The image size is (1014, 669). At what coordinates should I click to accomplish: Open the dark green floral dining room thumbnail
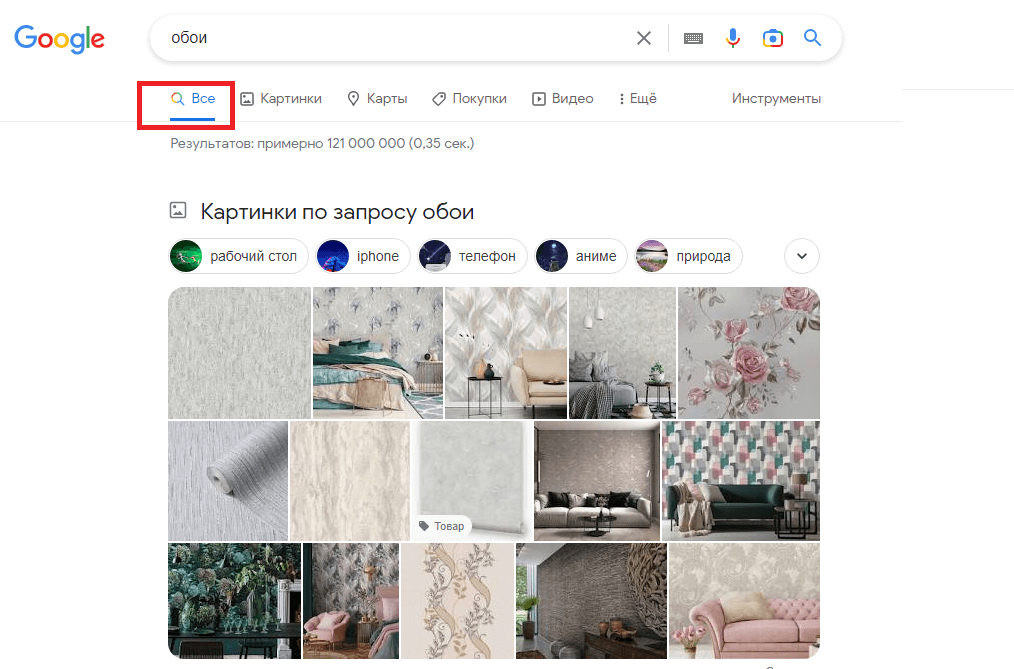pyautogui.click(x=234, y=600)
